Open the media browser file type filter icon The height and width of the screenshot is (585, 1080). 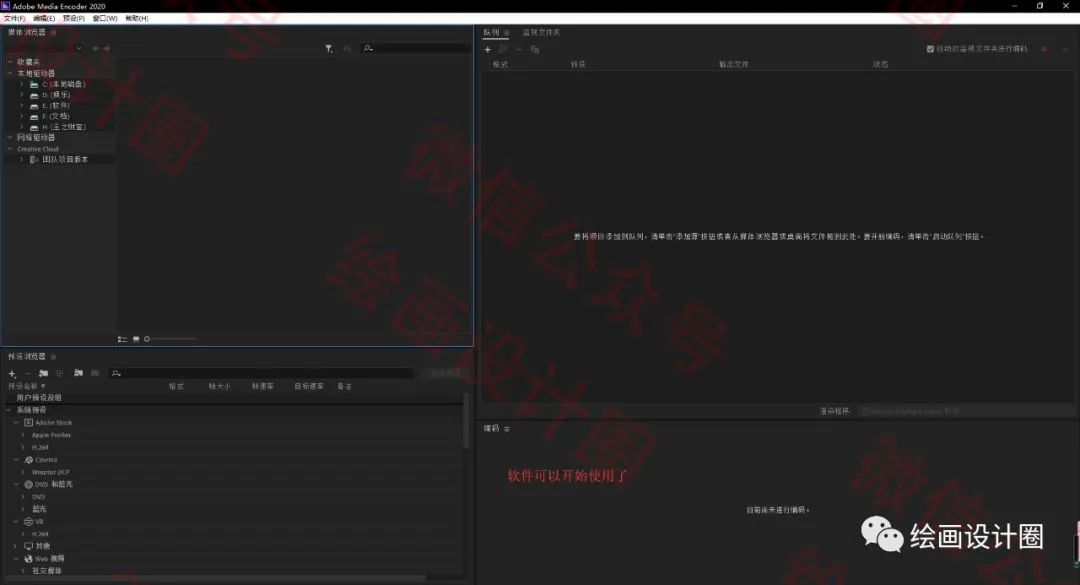coord(329,48)
